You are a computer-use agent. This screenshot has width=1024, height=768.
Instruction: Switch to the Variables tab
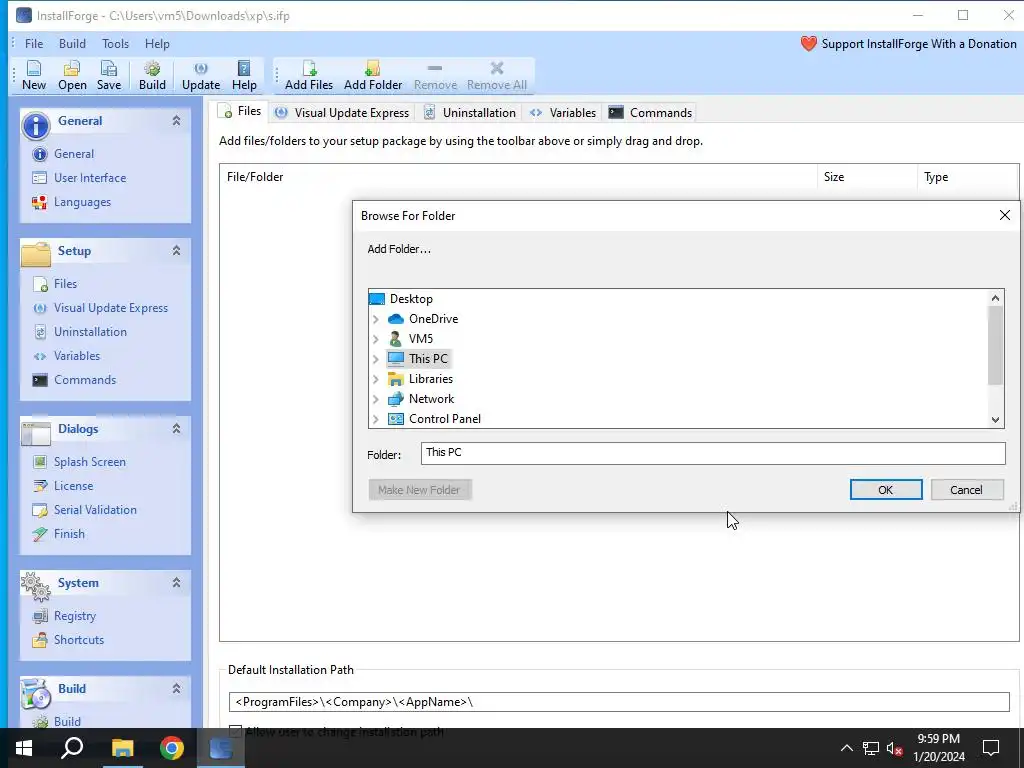tap(563, 113)
